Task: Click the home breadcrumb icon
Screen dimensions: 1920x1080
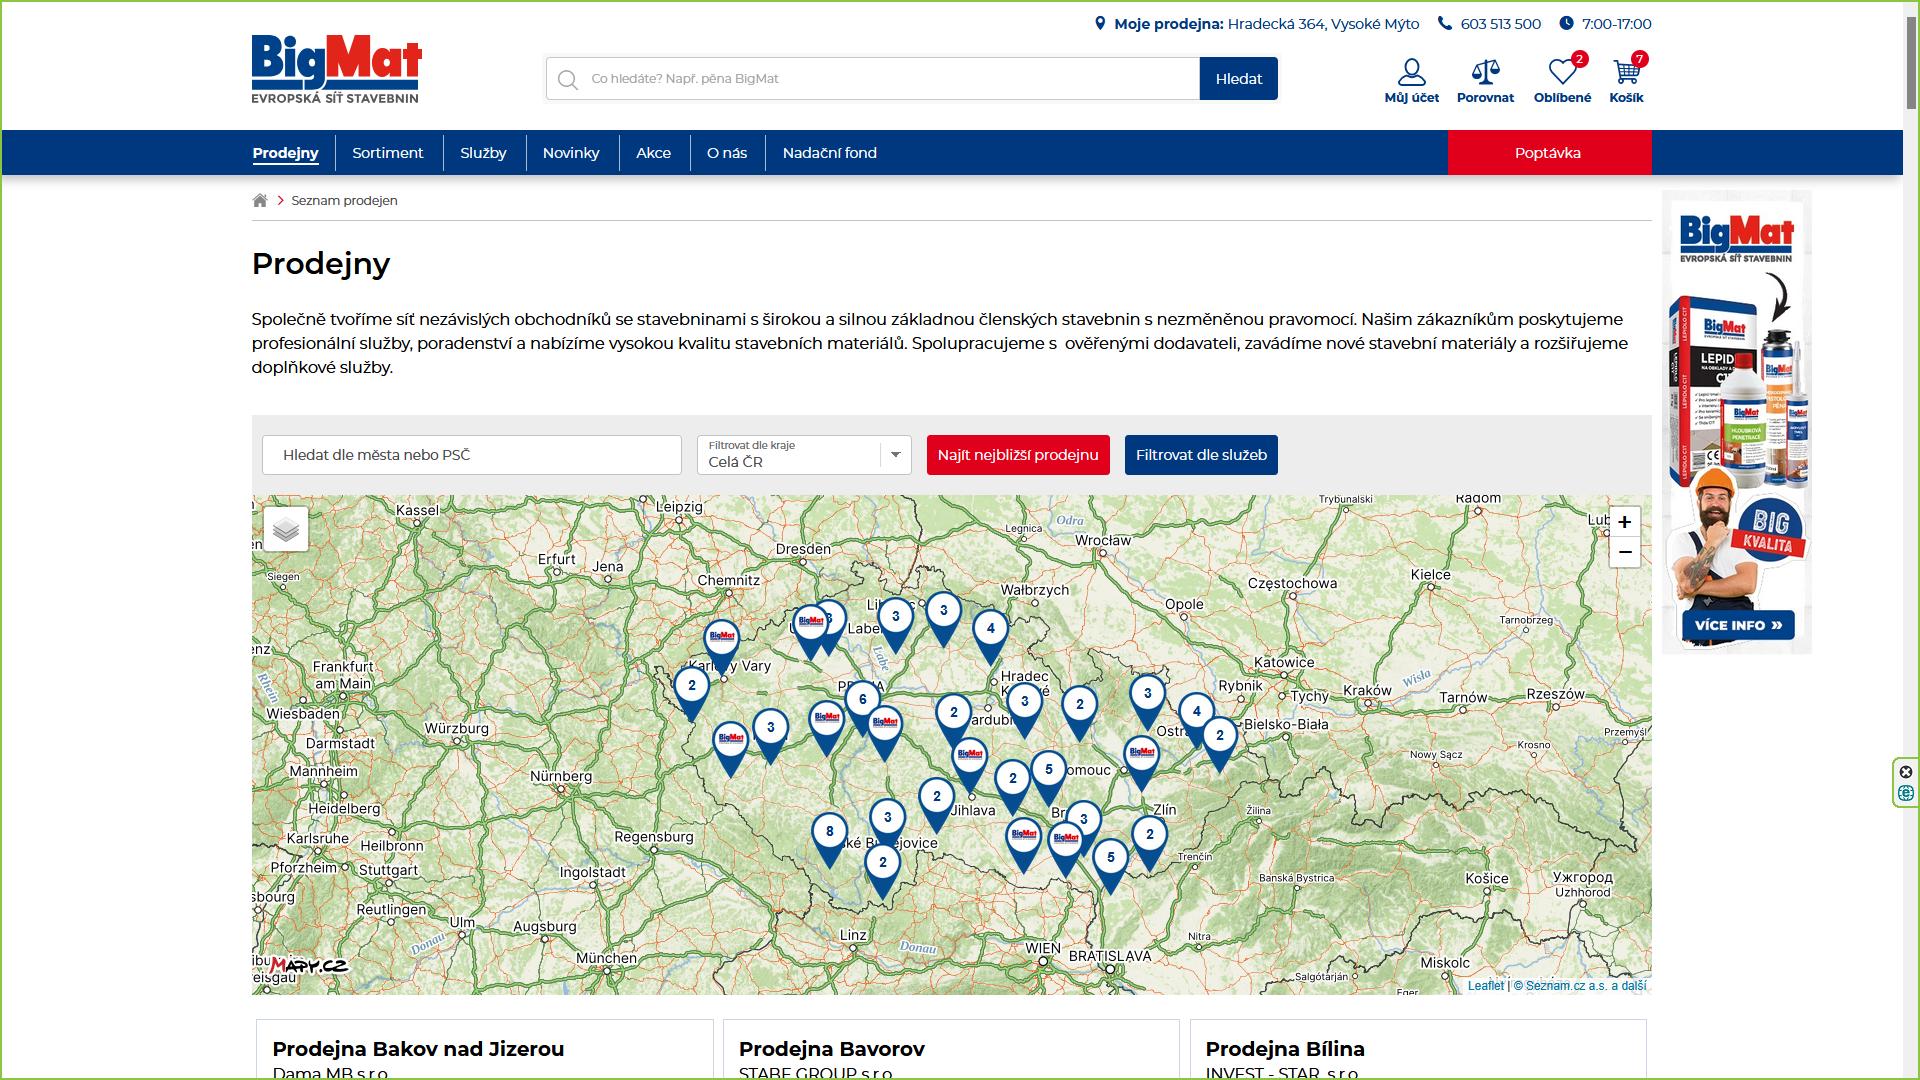Action: point(260,200)
